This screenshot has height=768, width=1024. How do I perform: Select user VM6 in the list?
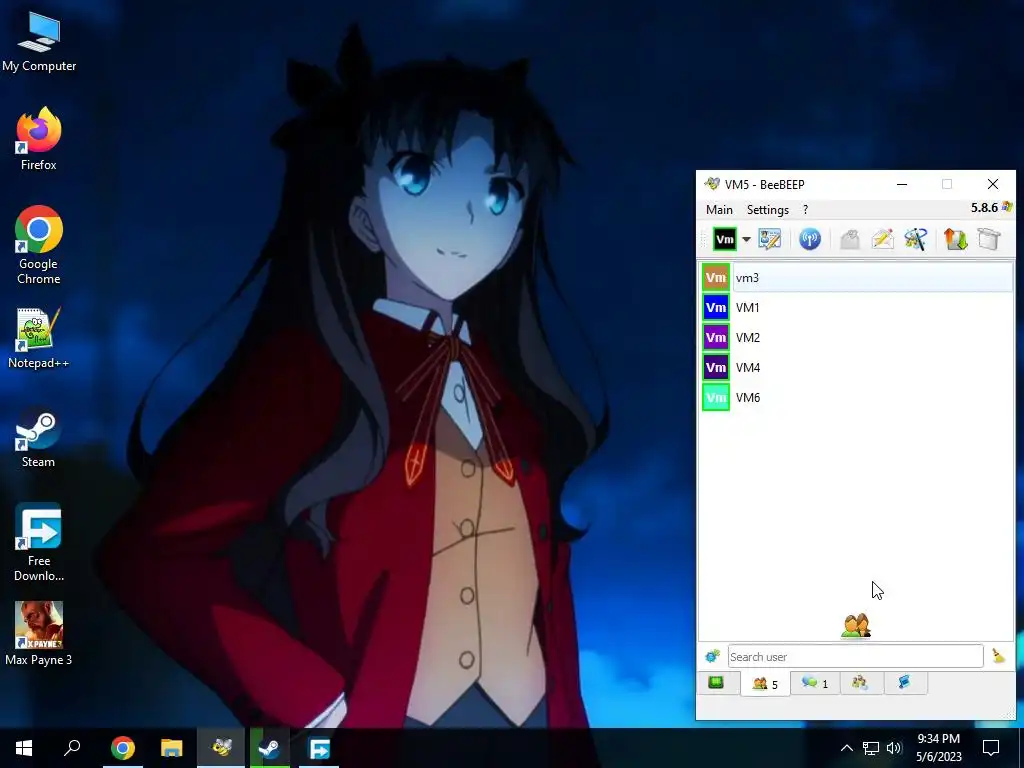(x=857, y=398)
